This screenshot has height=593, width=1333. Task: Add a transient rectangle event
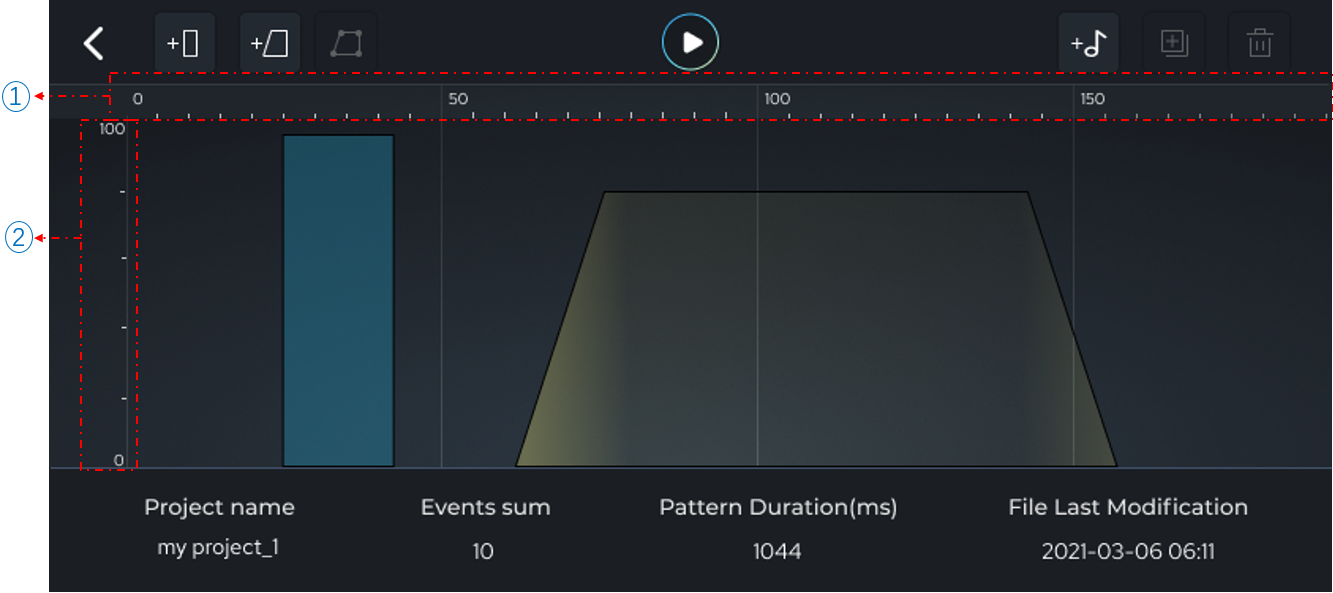tap(184, 43)
